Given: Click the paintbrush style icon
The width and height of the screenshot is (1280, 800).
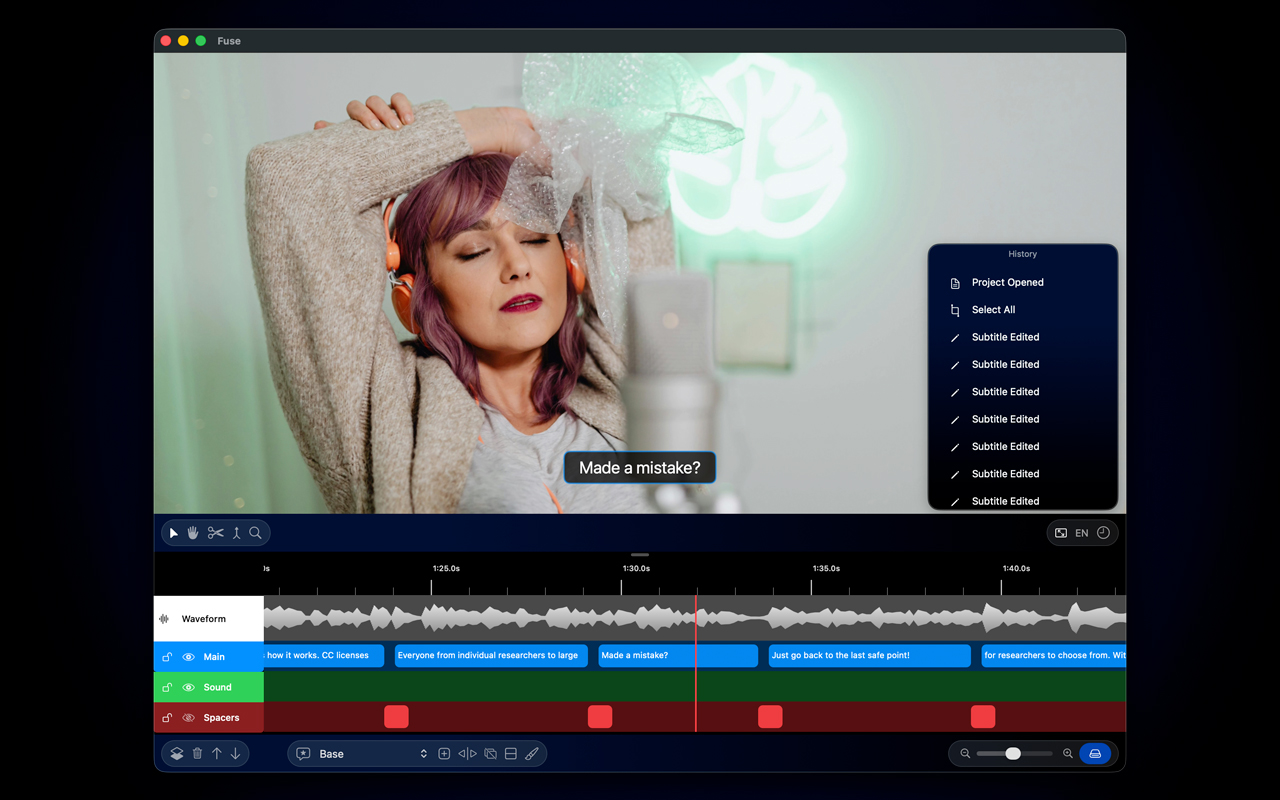Looking at the screenshot, I should [532, 754].
